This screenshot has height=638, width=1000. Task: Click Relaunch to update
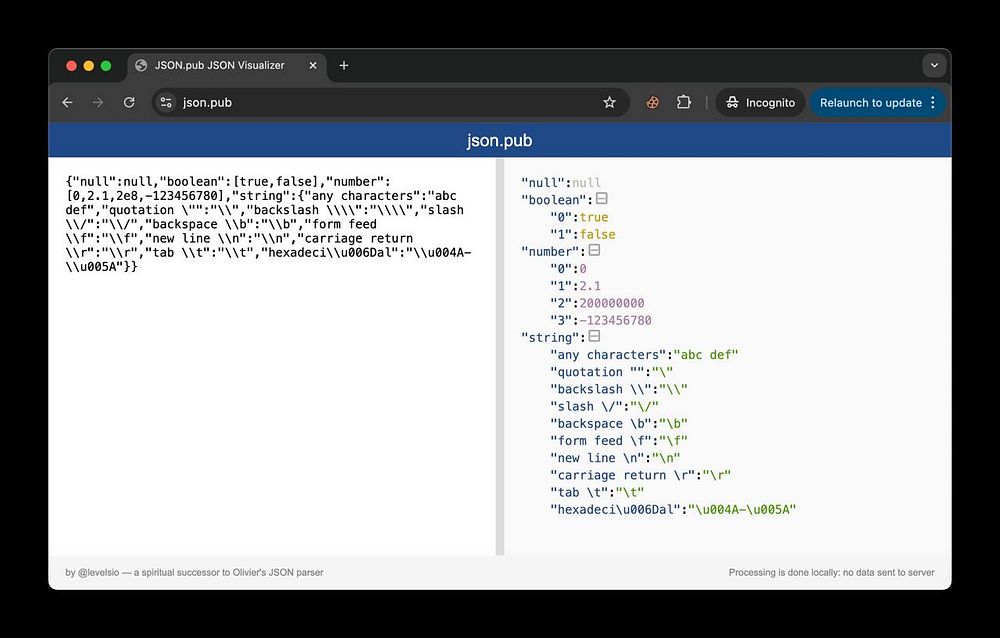click(871, 102)
